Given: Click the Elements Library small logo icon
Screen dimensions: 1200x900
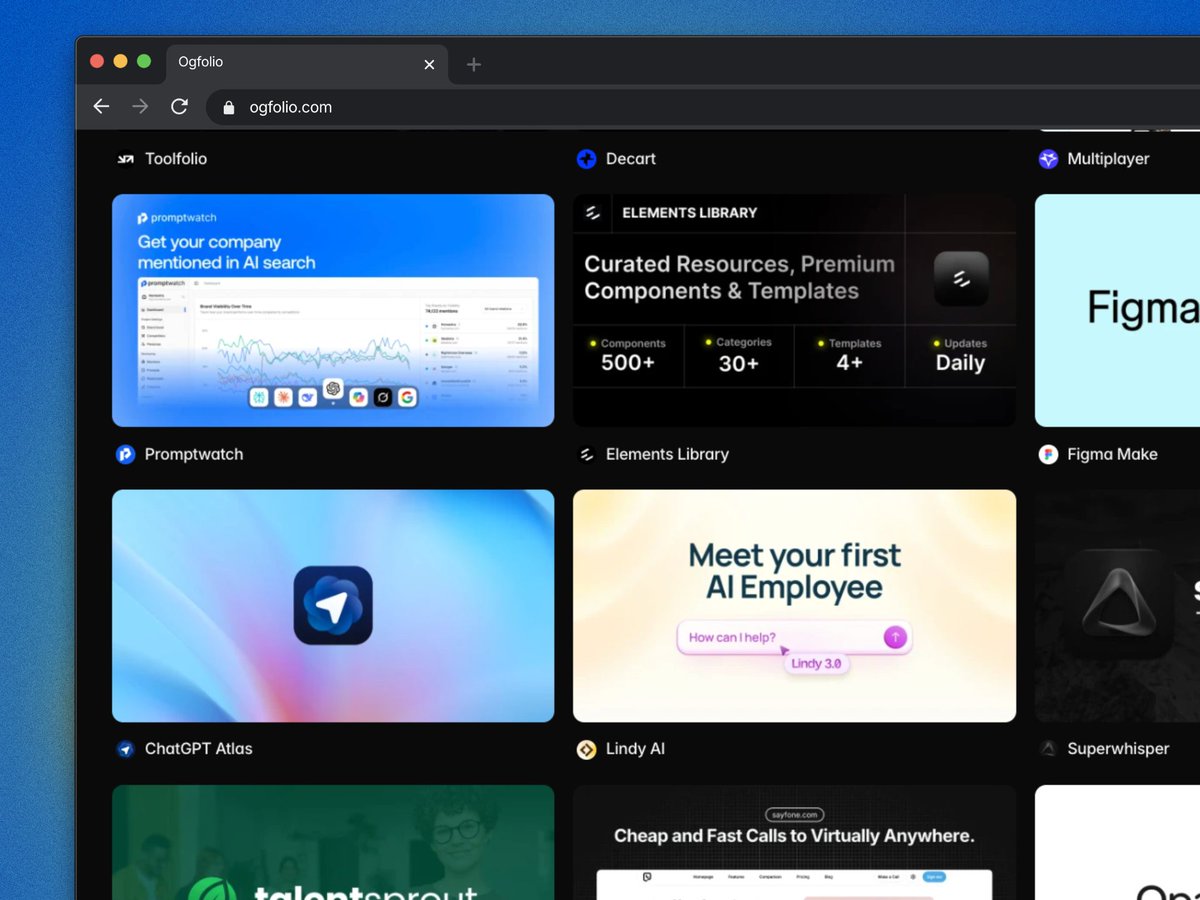Looking at the screenshot, I should coord(586,454).
